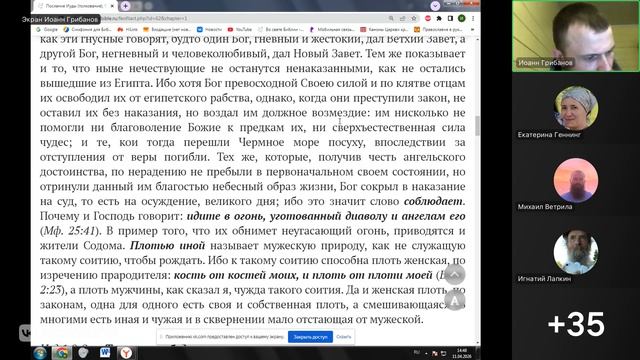Open Chrome from the taskbar

(x=62, y=353)
